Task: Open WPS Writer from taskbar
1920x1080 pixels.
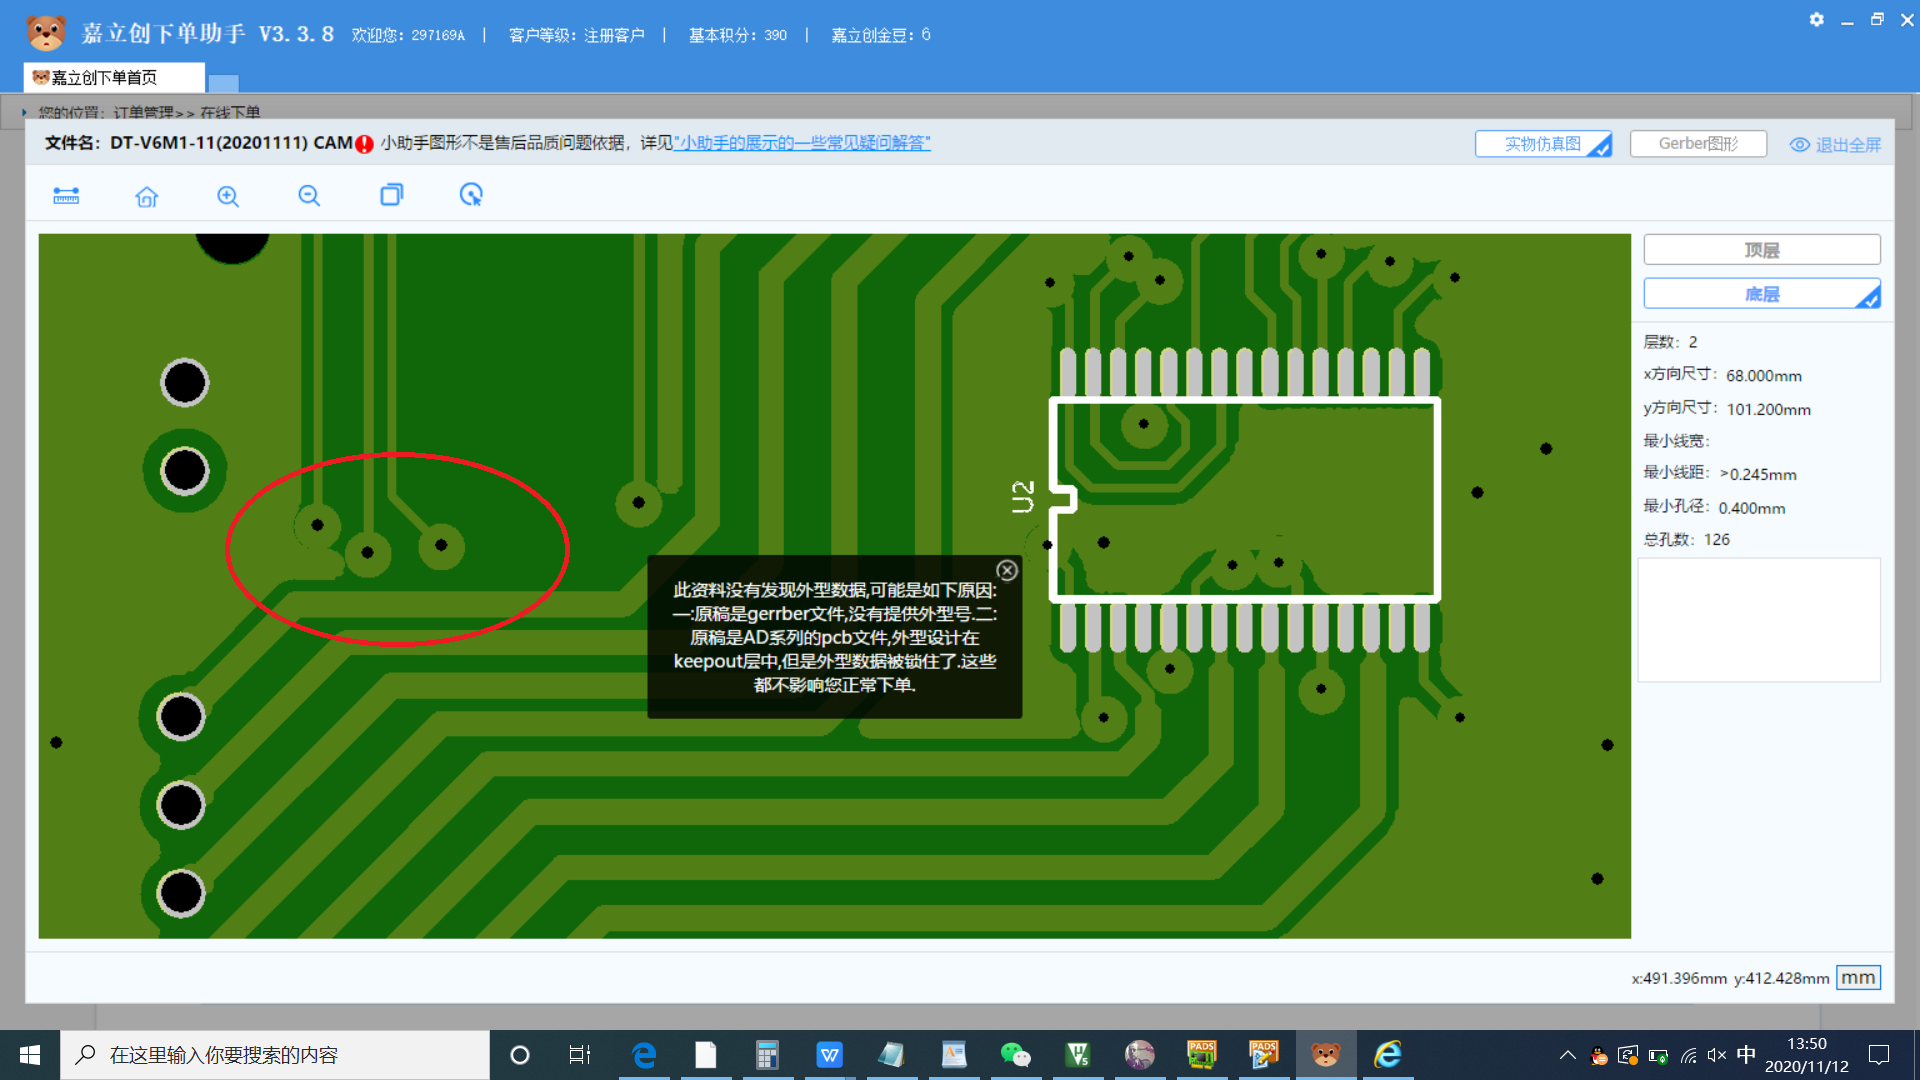Action: (x=830, y=1055)
